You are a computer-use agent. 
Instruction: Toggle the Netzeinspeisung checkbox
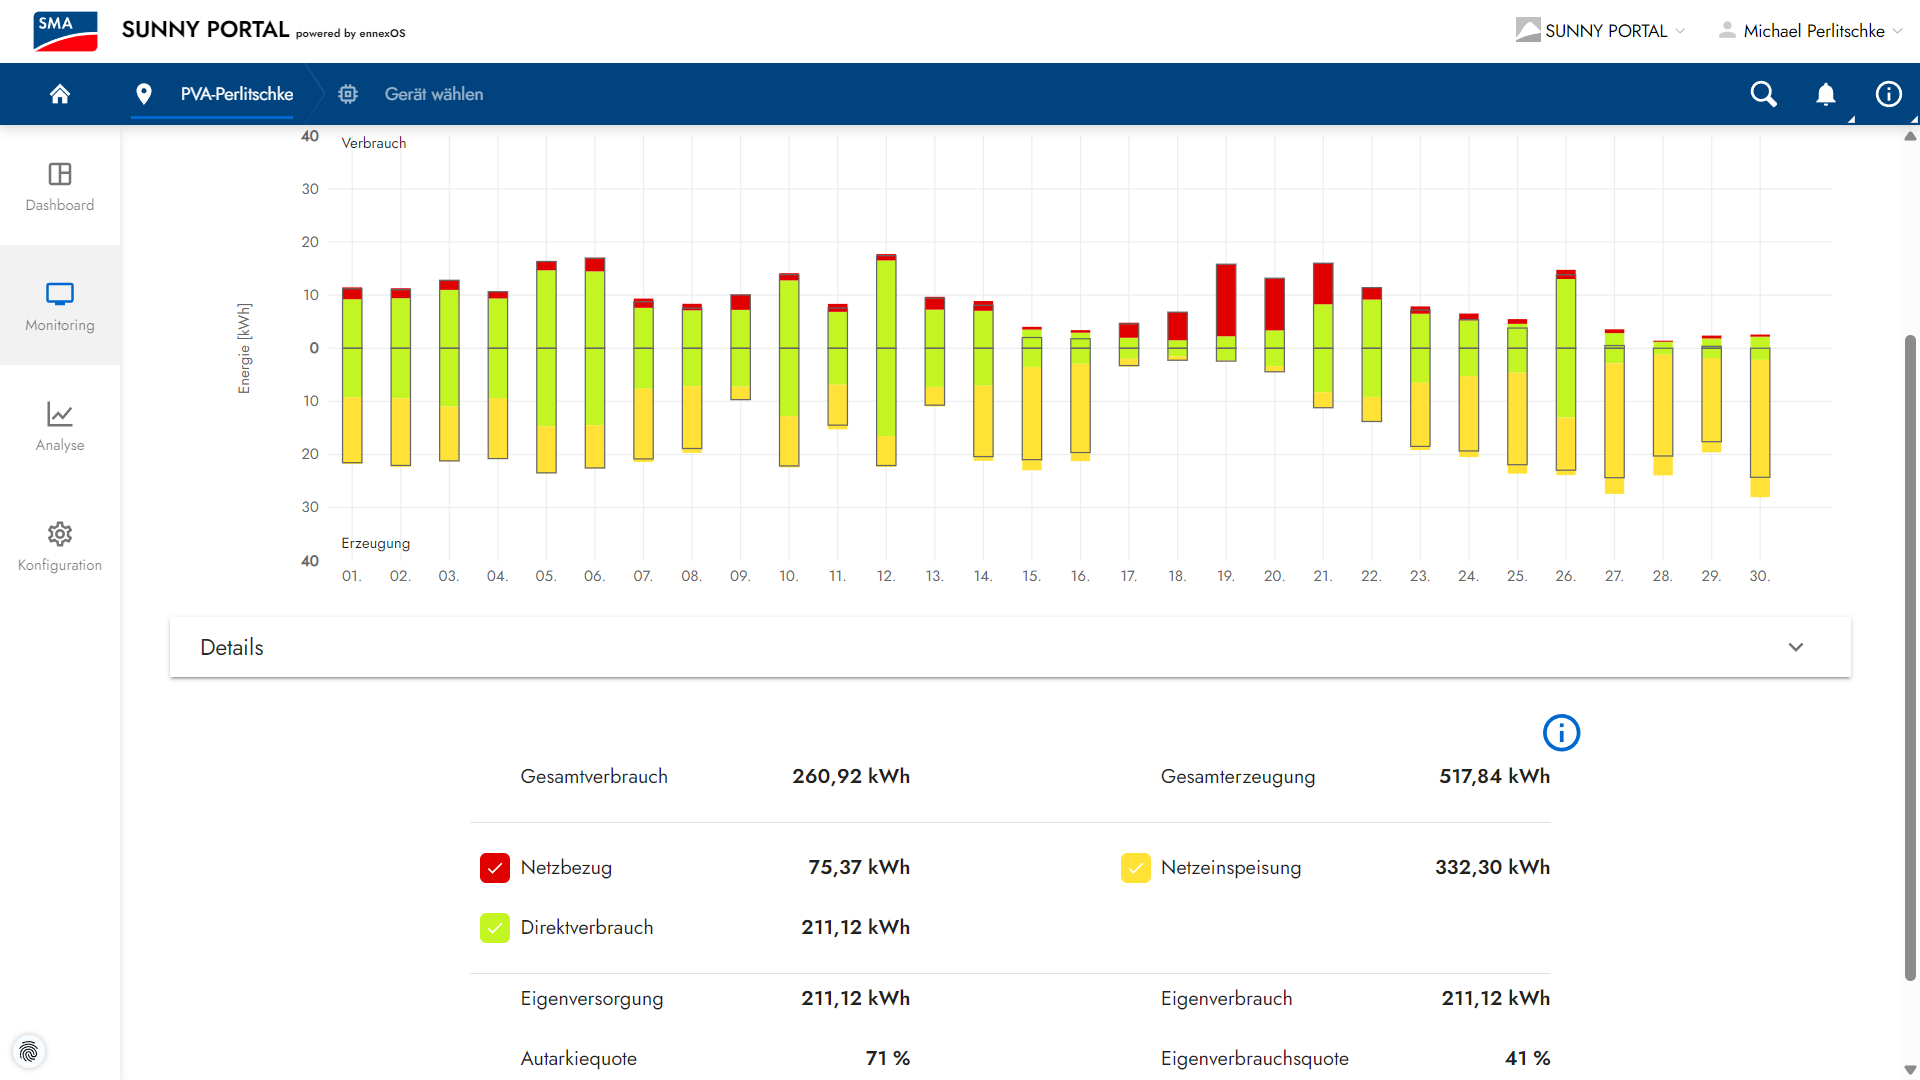(1135, 868)
